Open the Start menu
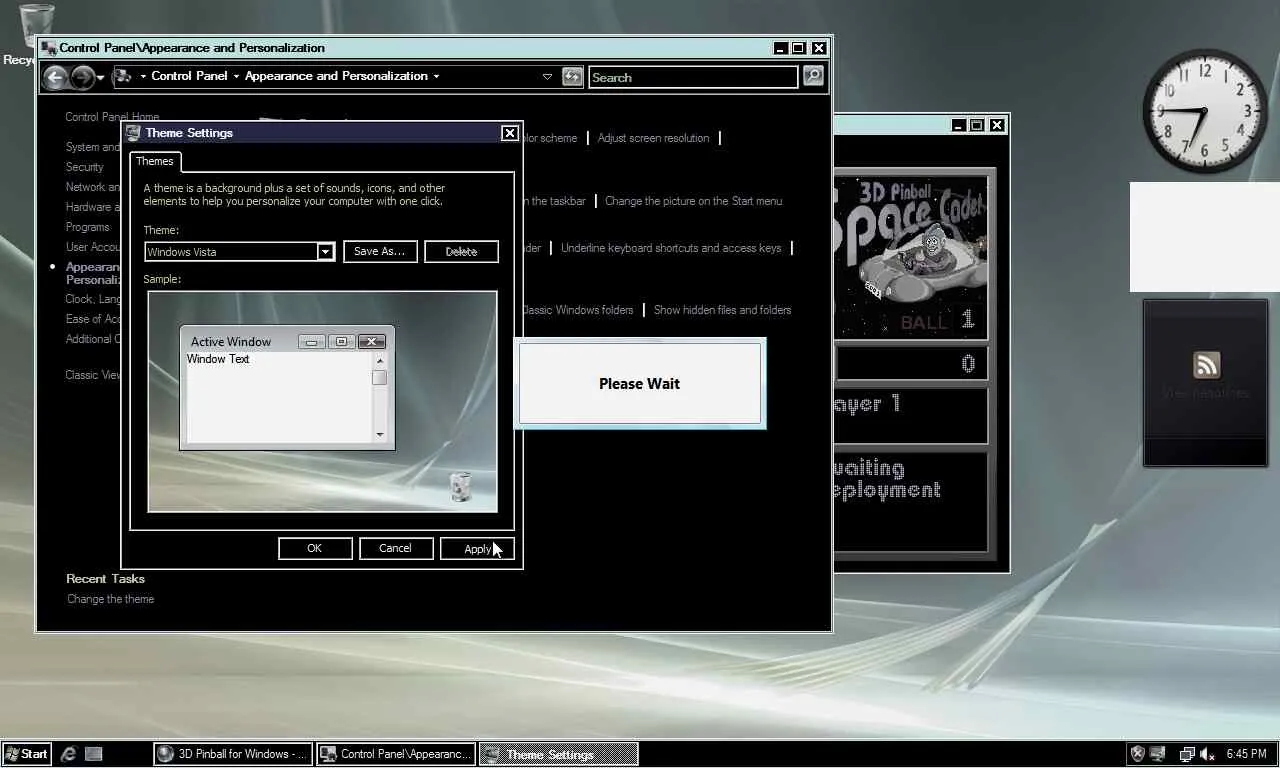Screen dimensions: 1280x768 (x=26, y=754)
